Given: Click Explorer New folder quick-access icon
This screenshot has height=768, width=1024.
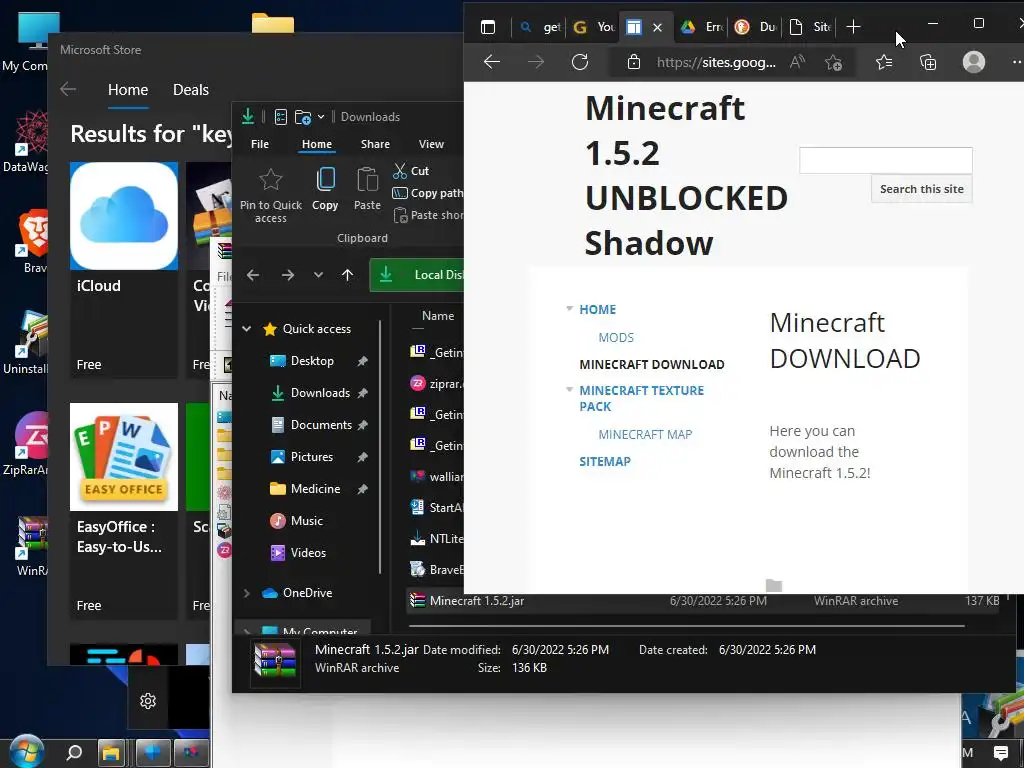Looking at the screenshot, I should [x=303, y=117].
